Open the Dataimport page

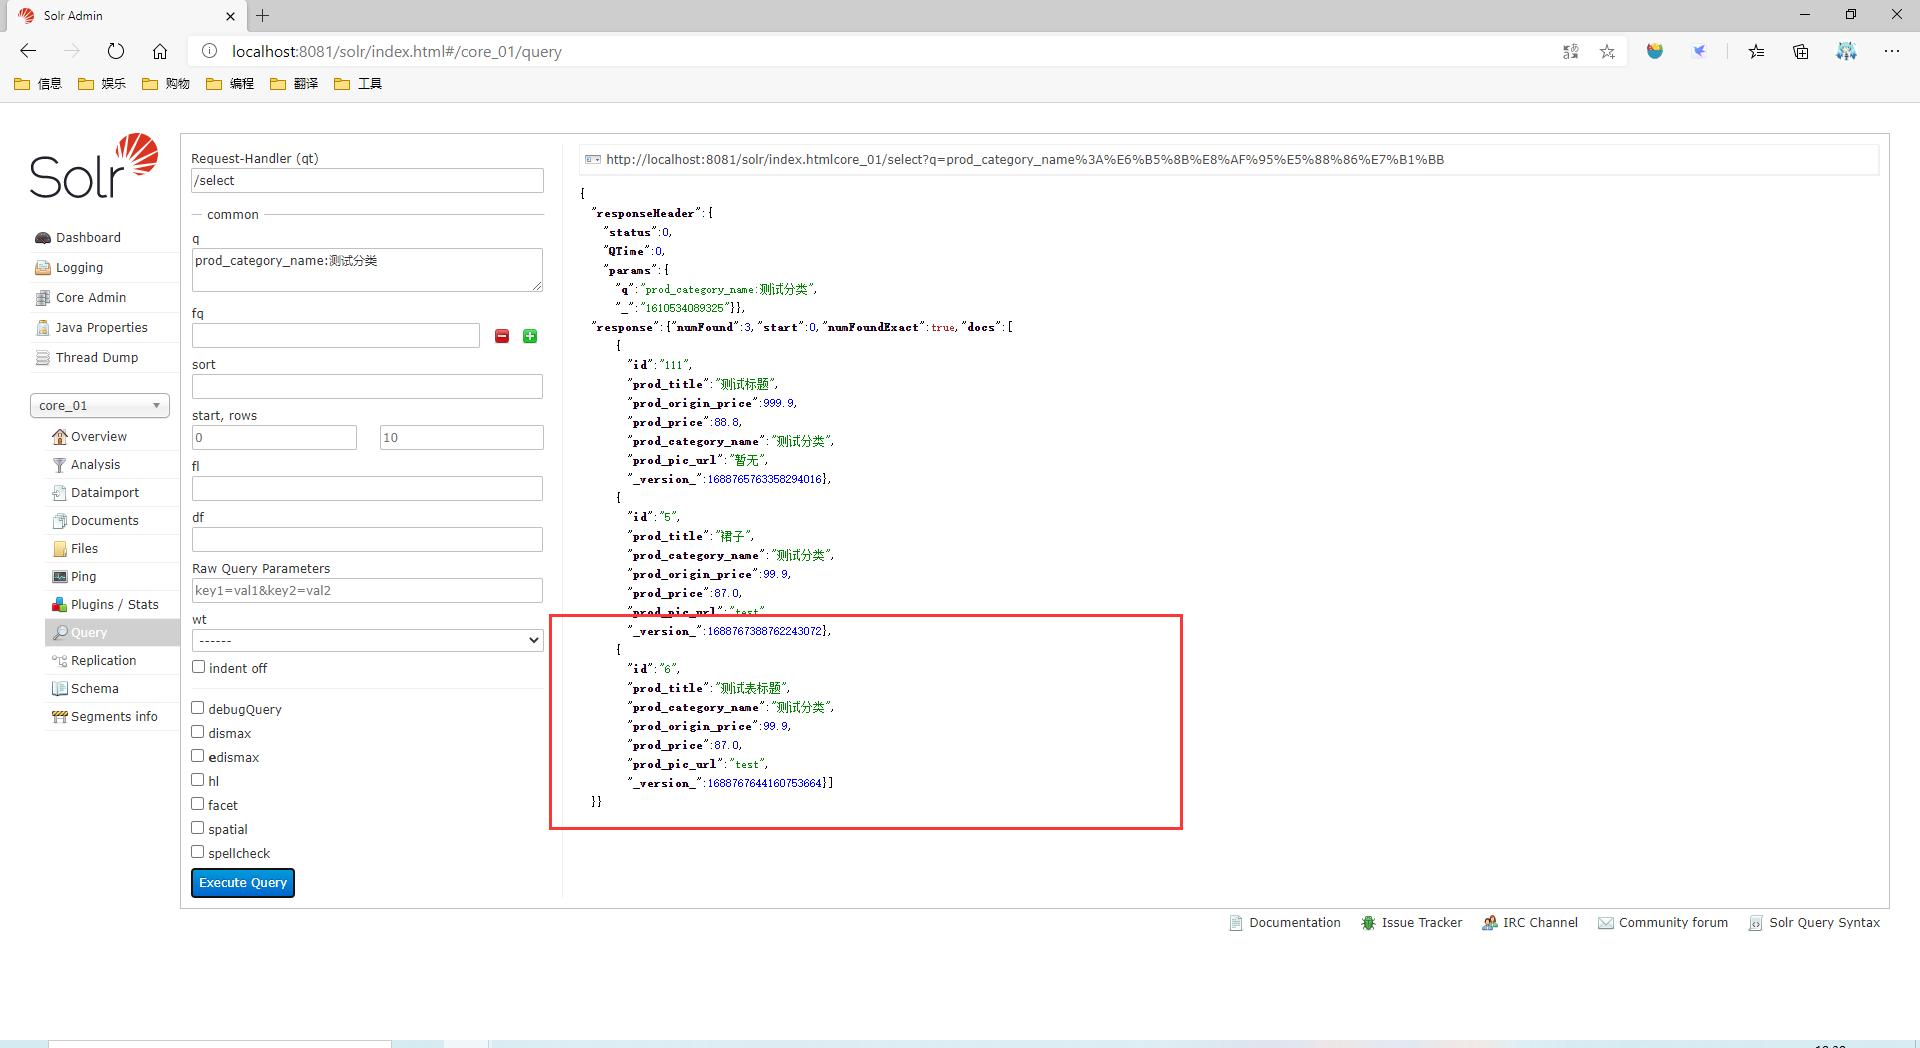pos(104,493)
